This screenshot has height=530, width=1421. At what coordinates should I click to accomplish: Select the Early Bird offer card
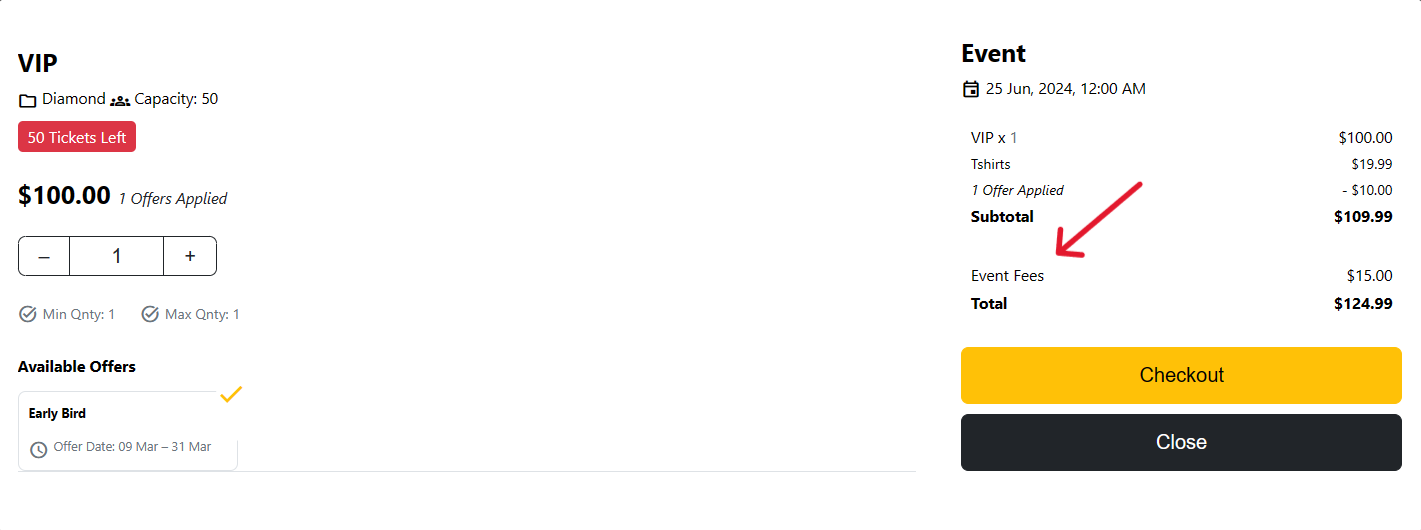[x=128, y=430]
